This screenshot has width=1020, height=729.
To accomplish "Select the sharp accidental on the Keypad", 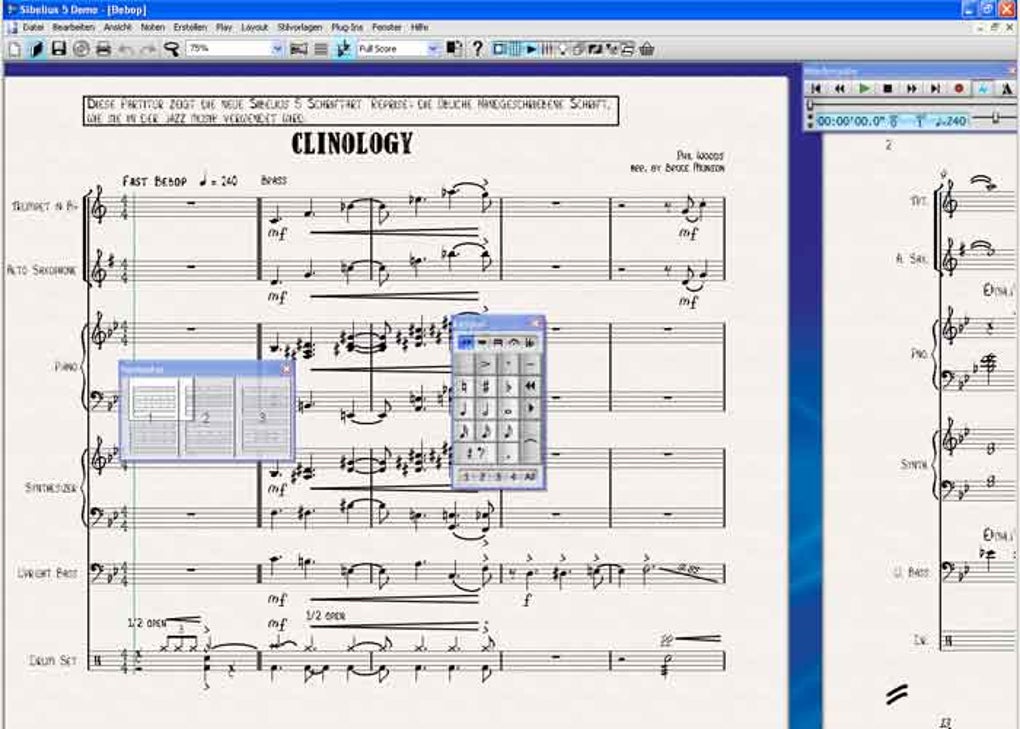I will (487, 385).
